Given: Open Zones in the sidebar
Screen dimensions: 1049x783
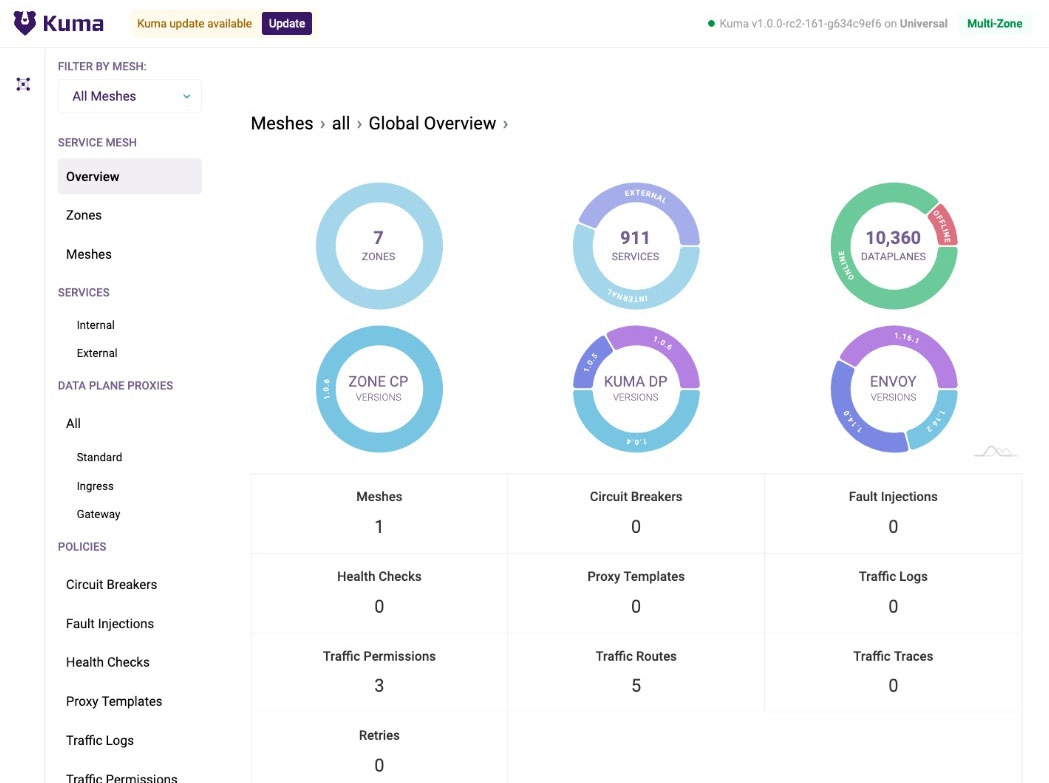Looking at the screenshot, I should click(x=84, y=215).
